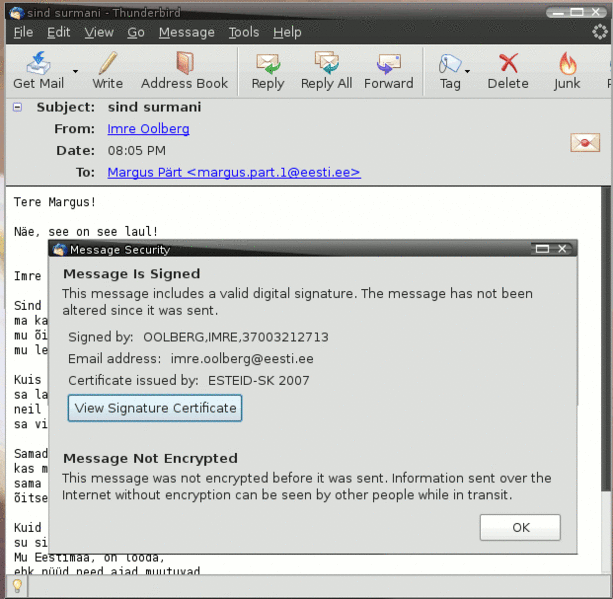The height and width of the screenshot is (599, 613).
Task: Click the line 'Näe, see on see laul!'
Action: coord(86,231)
